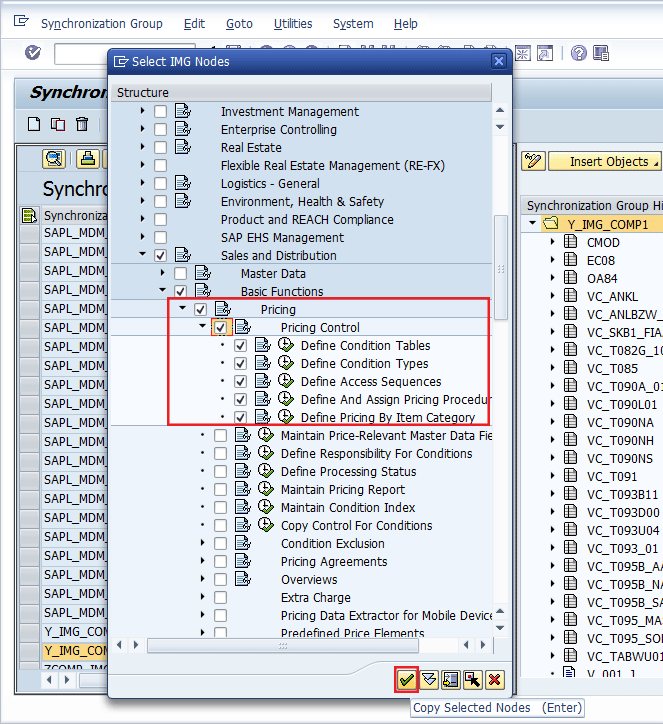This screenshot has height=724, width=663.
Task: Click the red X cancel button in dialog
Action: (x=494, y=680)
